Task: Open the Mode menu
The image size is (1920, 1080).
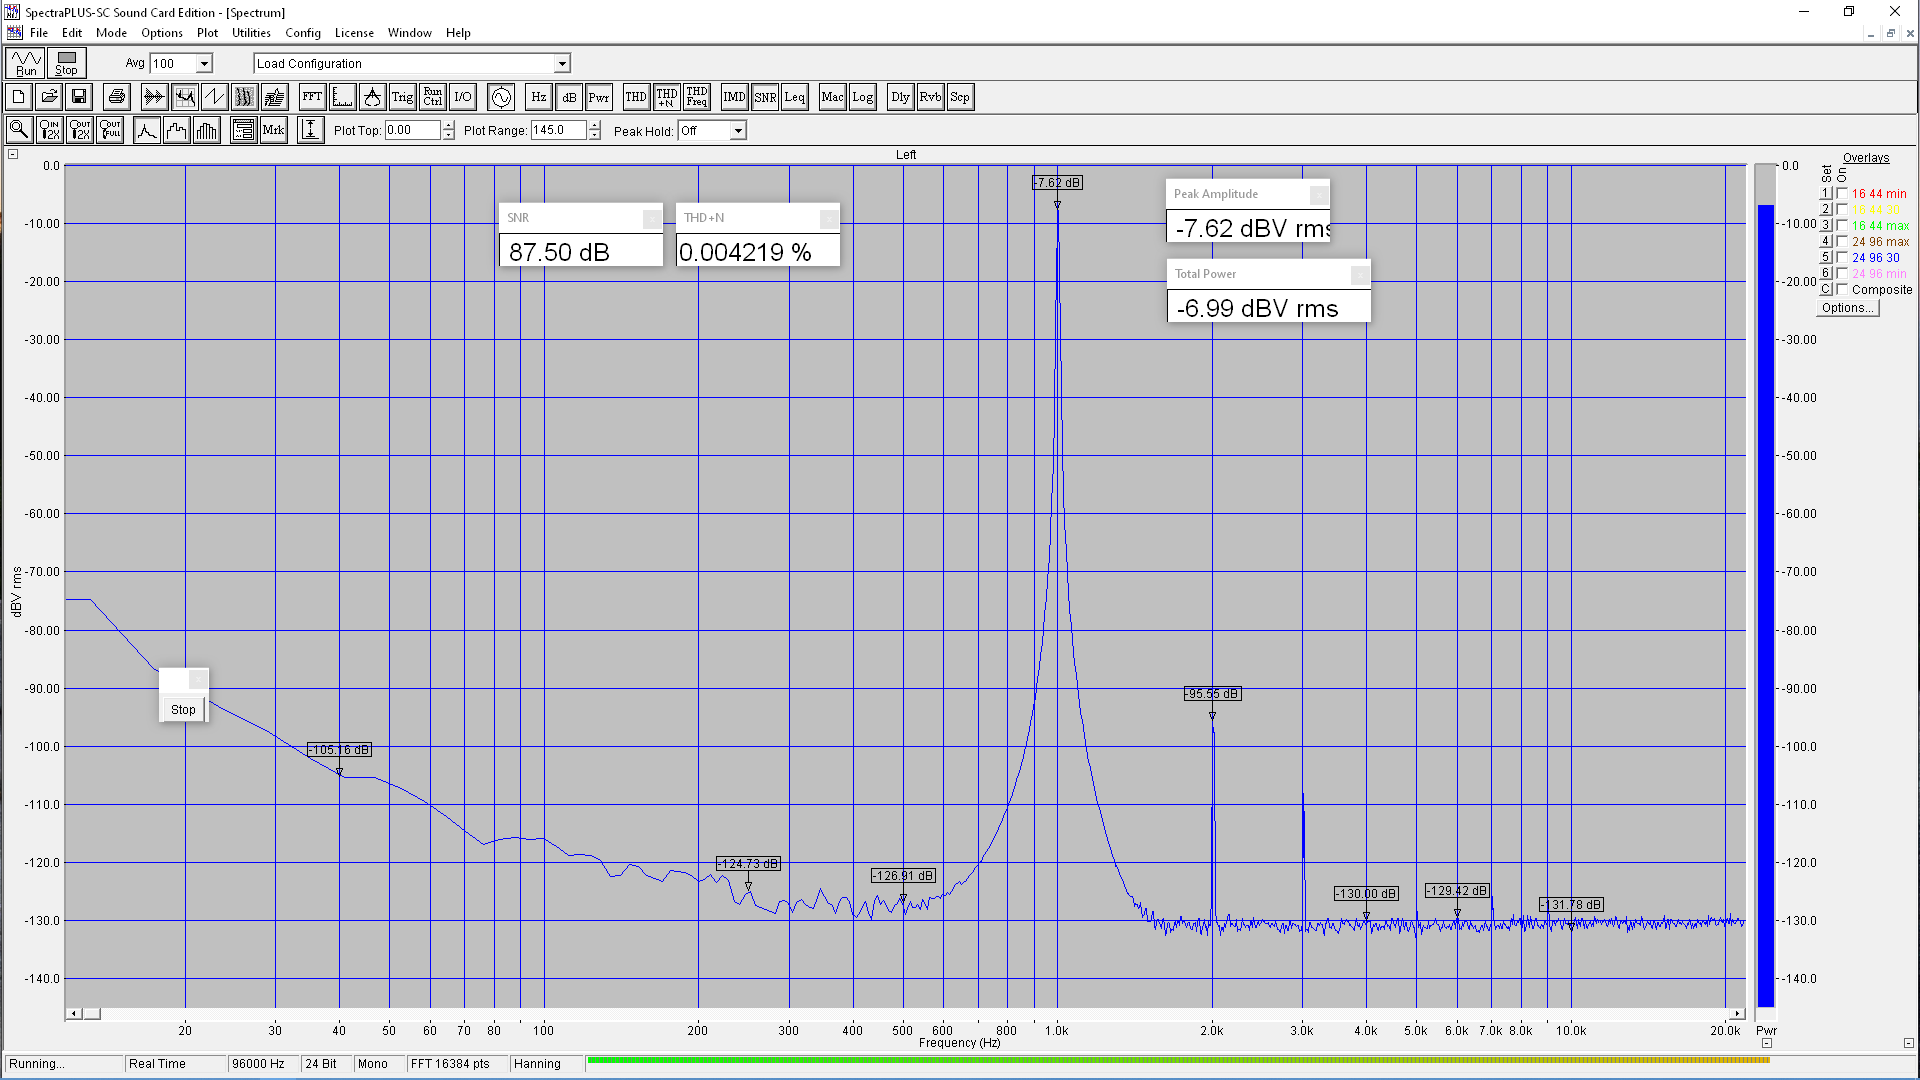Action: coord(111,33)
